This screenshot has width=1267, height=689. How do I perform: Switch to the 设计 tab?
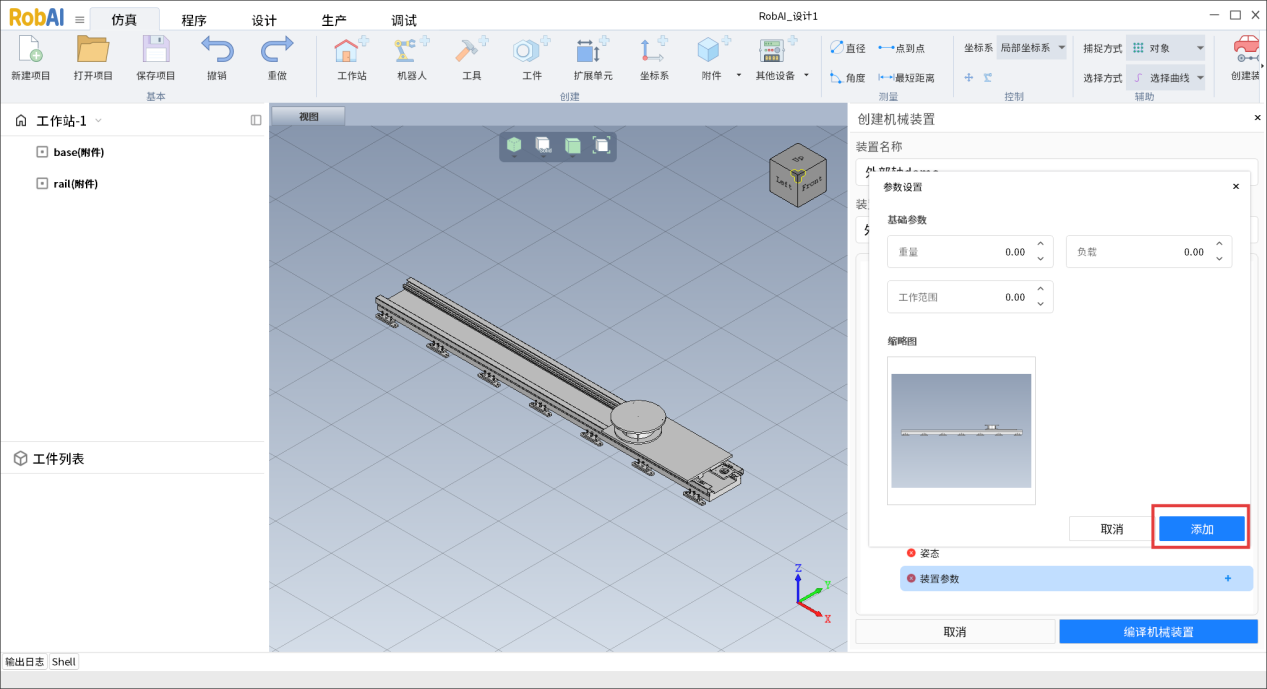point(264,20)
